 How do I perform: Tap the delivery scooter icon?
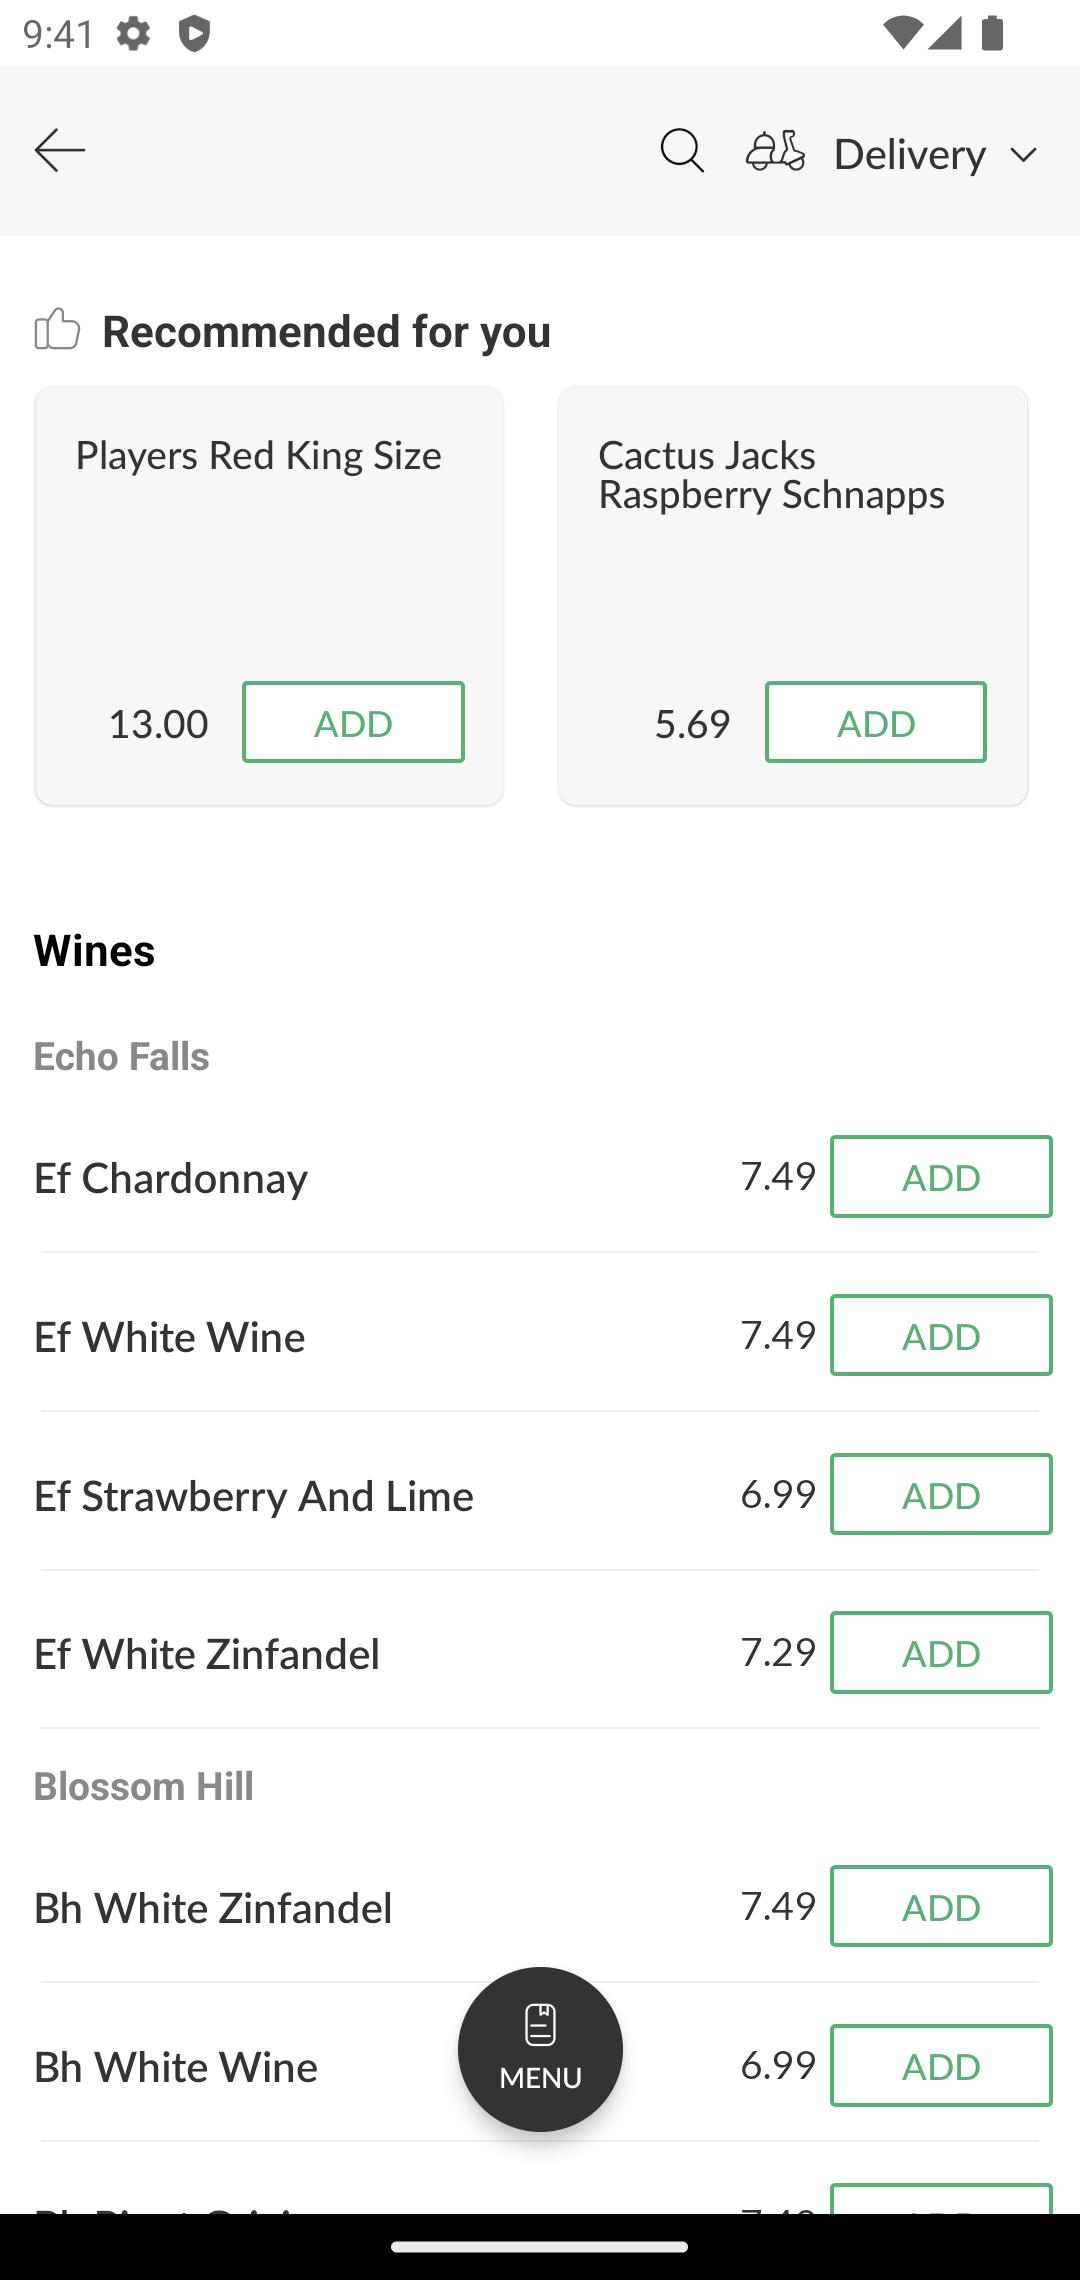click(x=775, y=151)
